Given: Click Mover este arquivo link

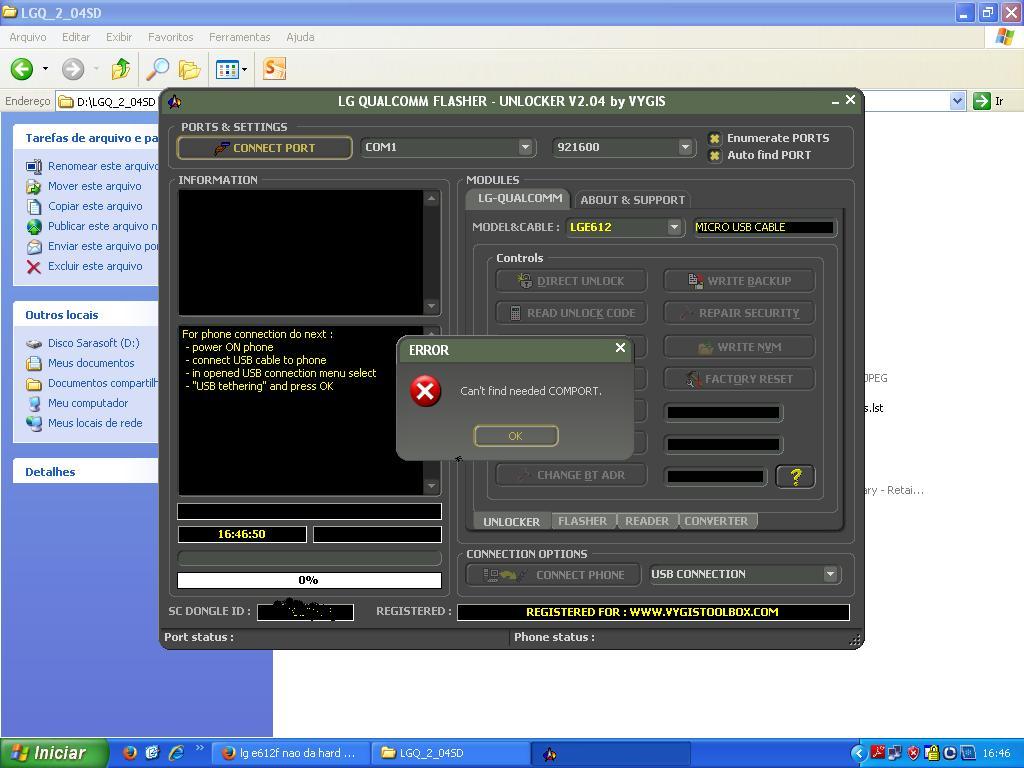Looking at the screenshot, I should point(95,186).
